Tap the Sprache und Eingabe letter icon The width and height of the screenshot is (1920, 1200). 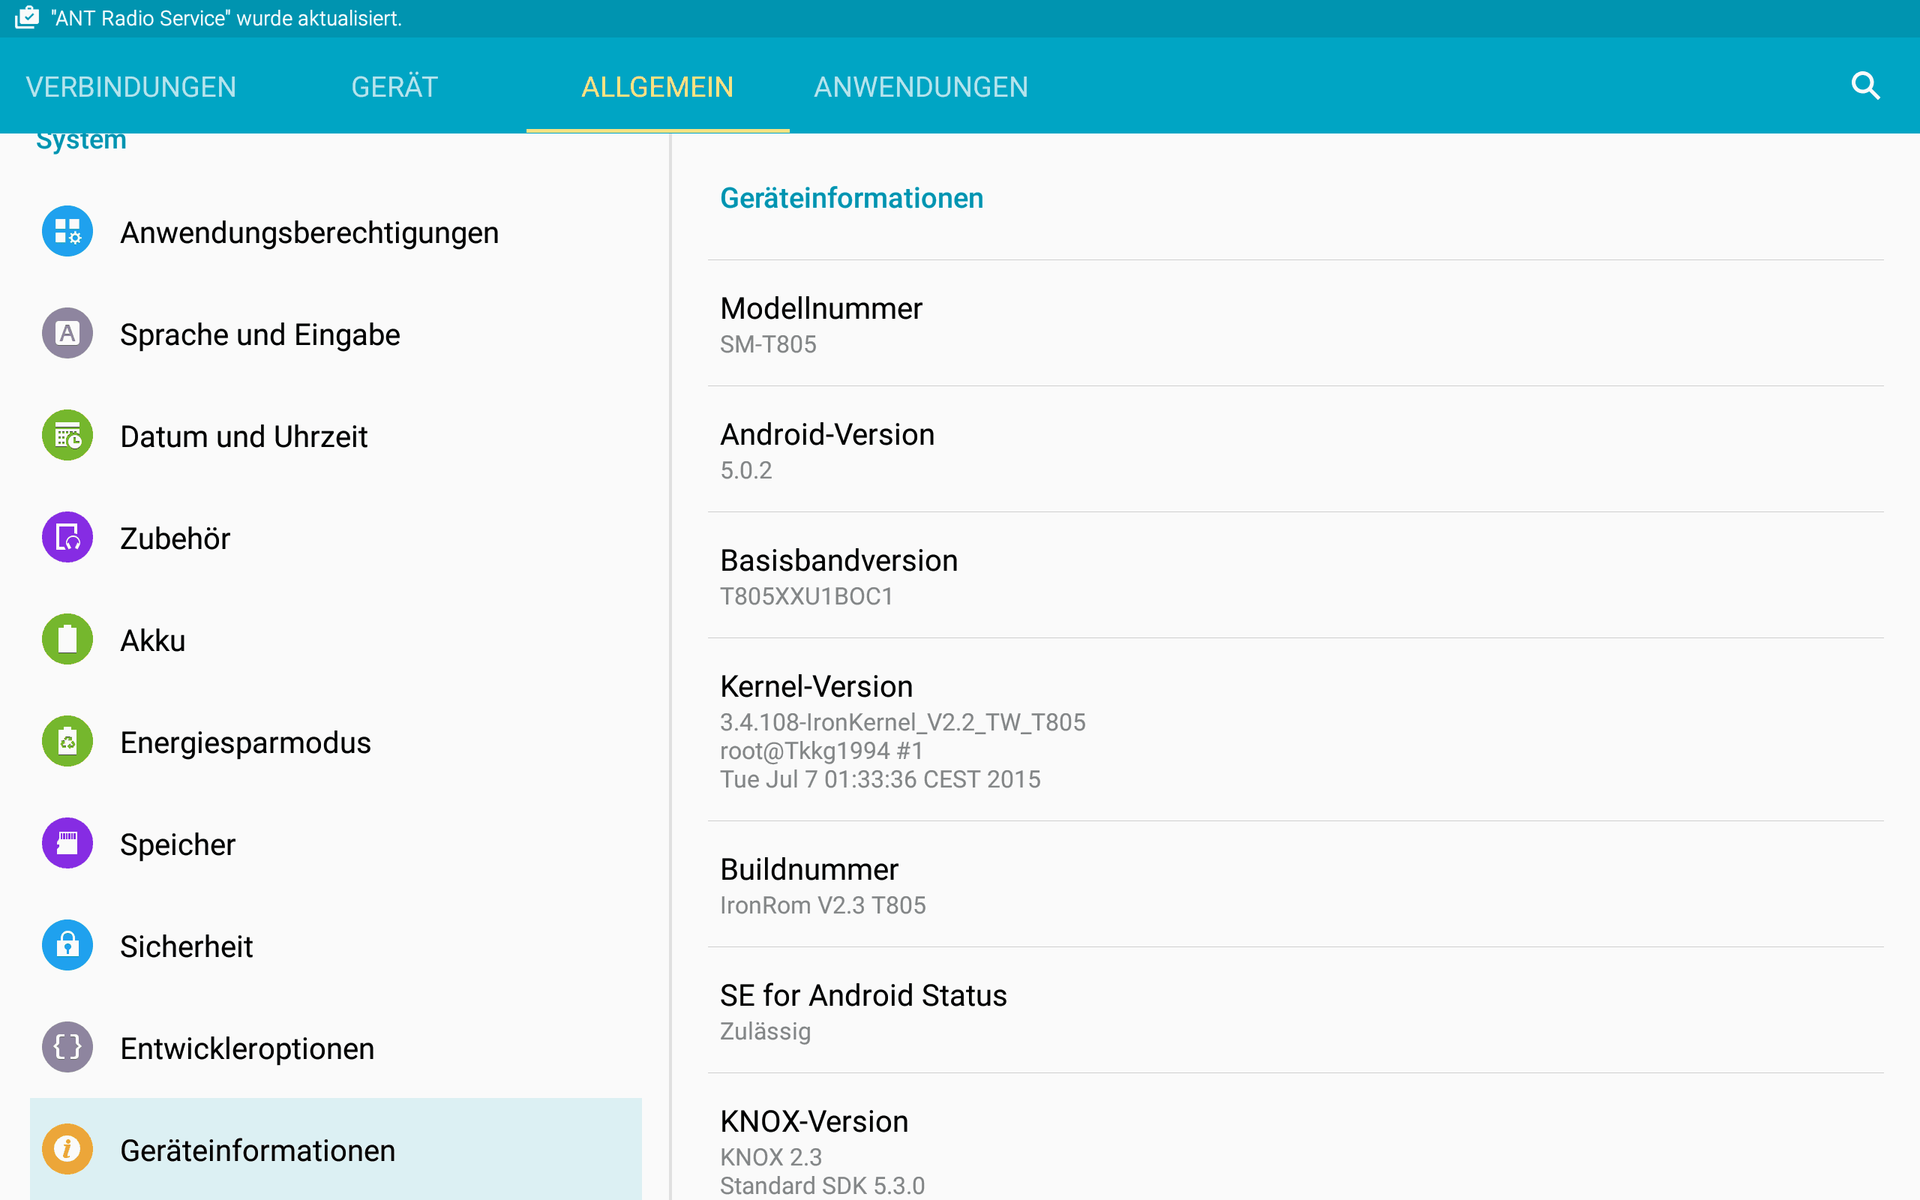pos(67,334)
